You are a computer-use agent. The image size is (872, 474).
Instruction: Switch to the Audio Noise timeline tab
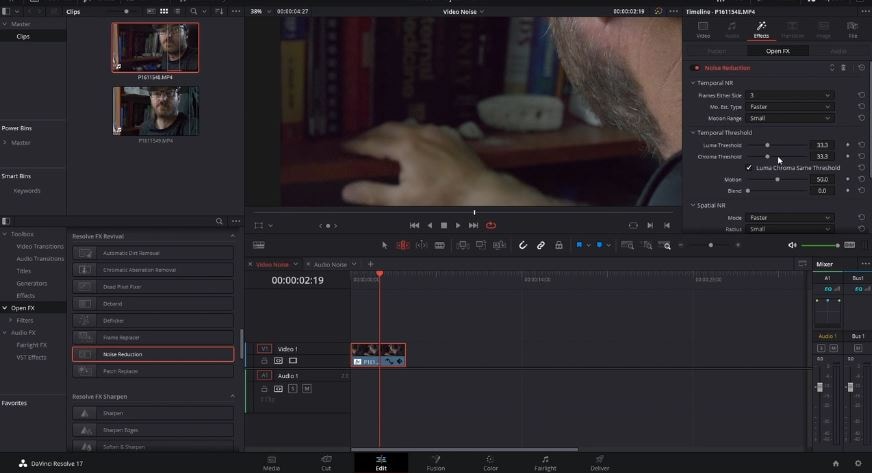(x=330, y=264)
